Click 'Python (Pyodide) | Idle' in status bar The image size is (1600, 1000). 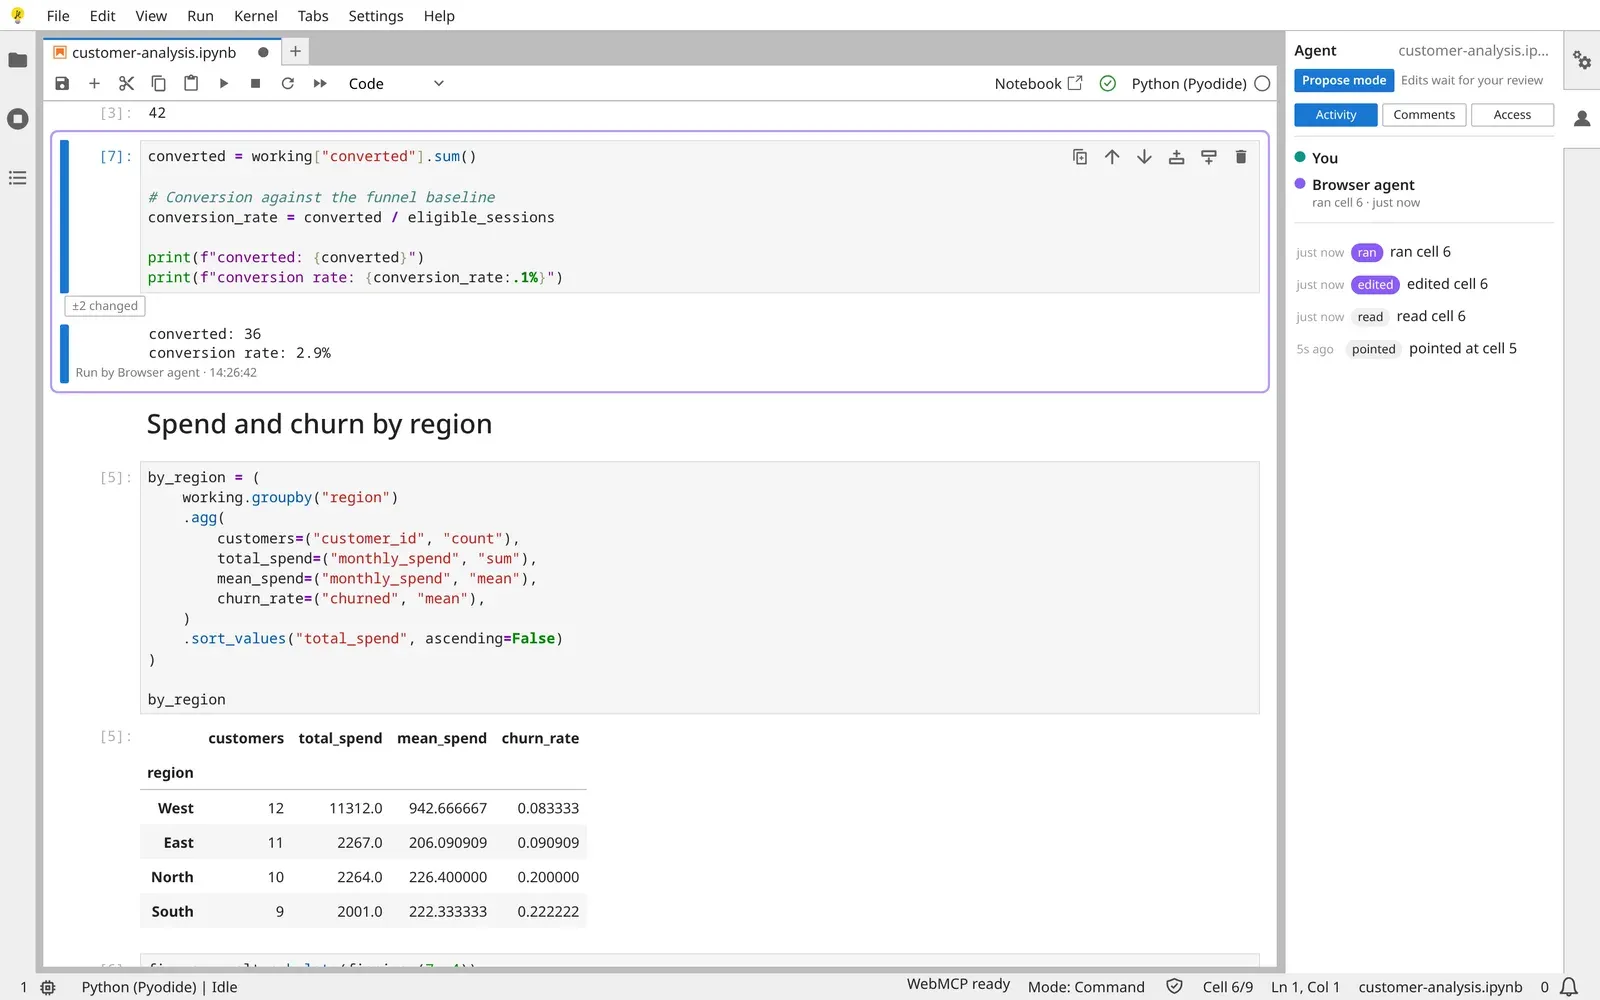click(x=159, y=987)
